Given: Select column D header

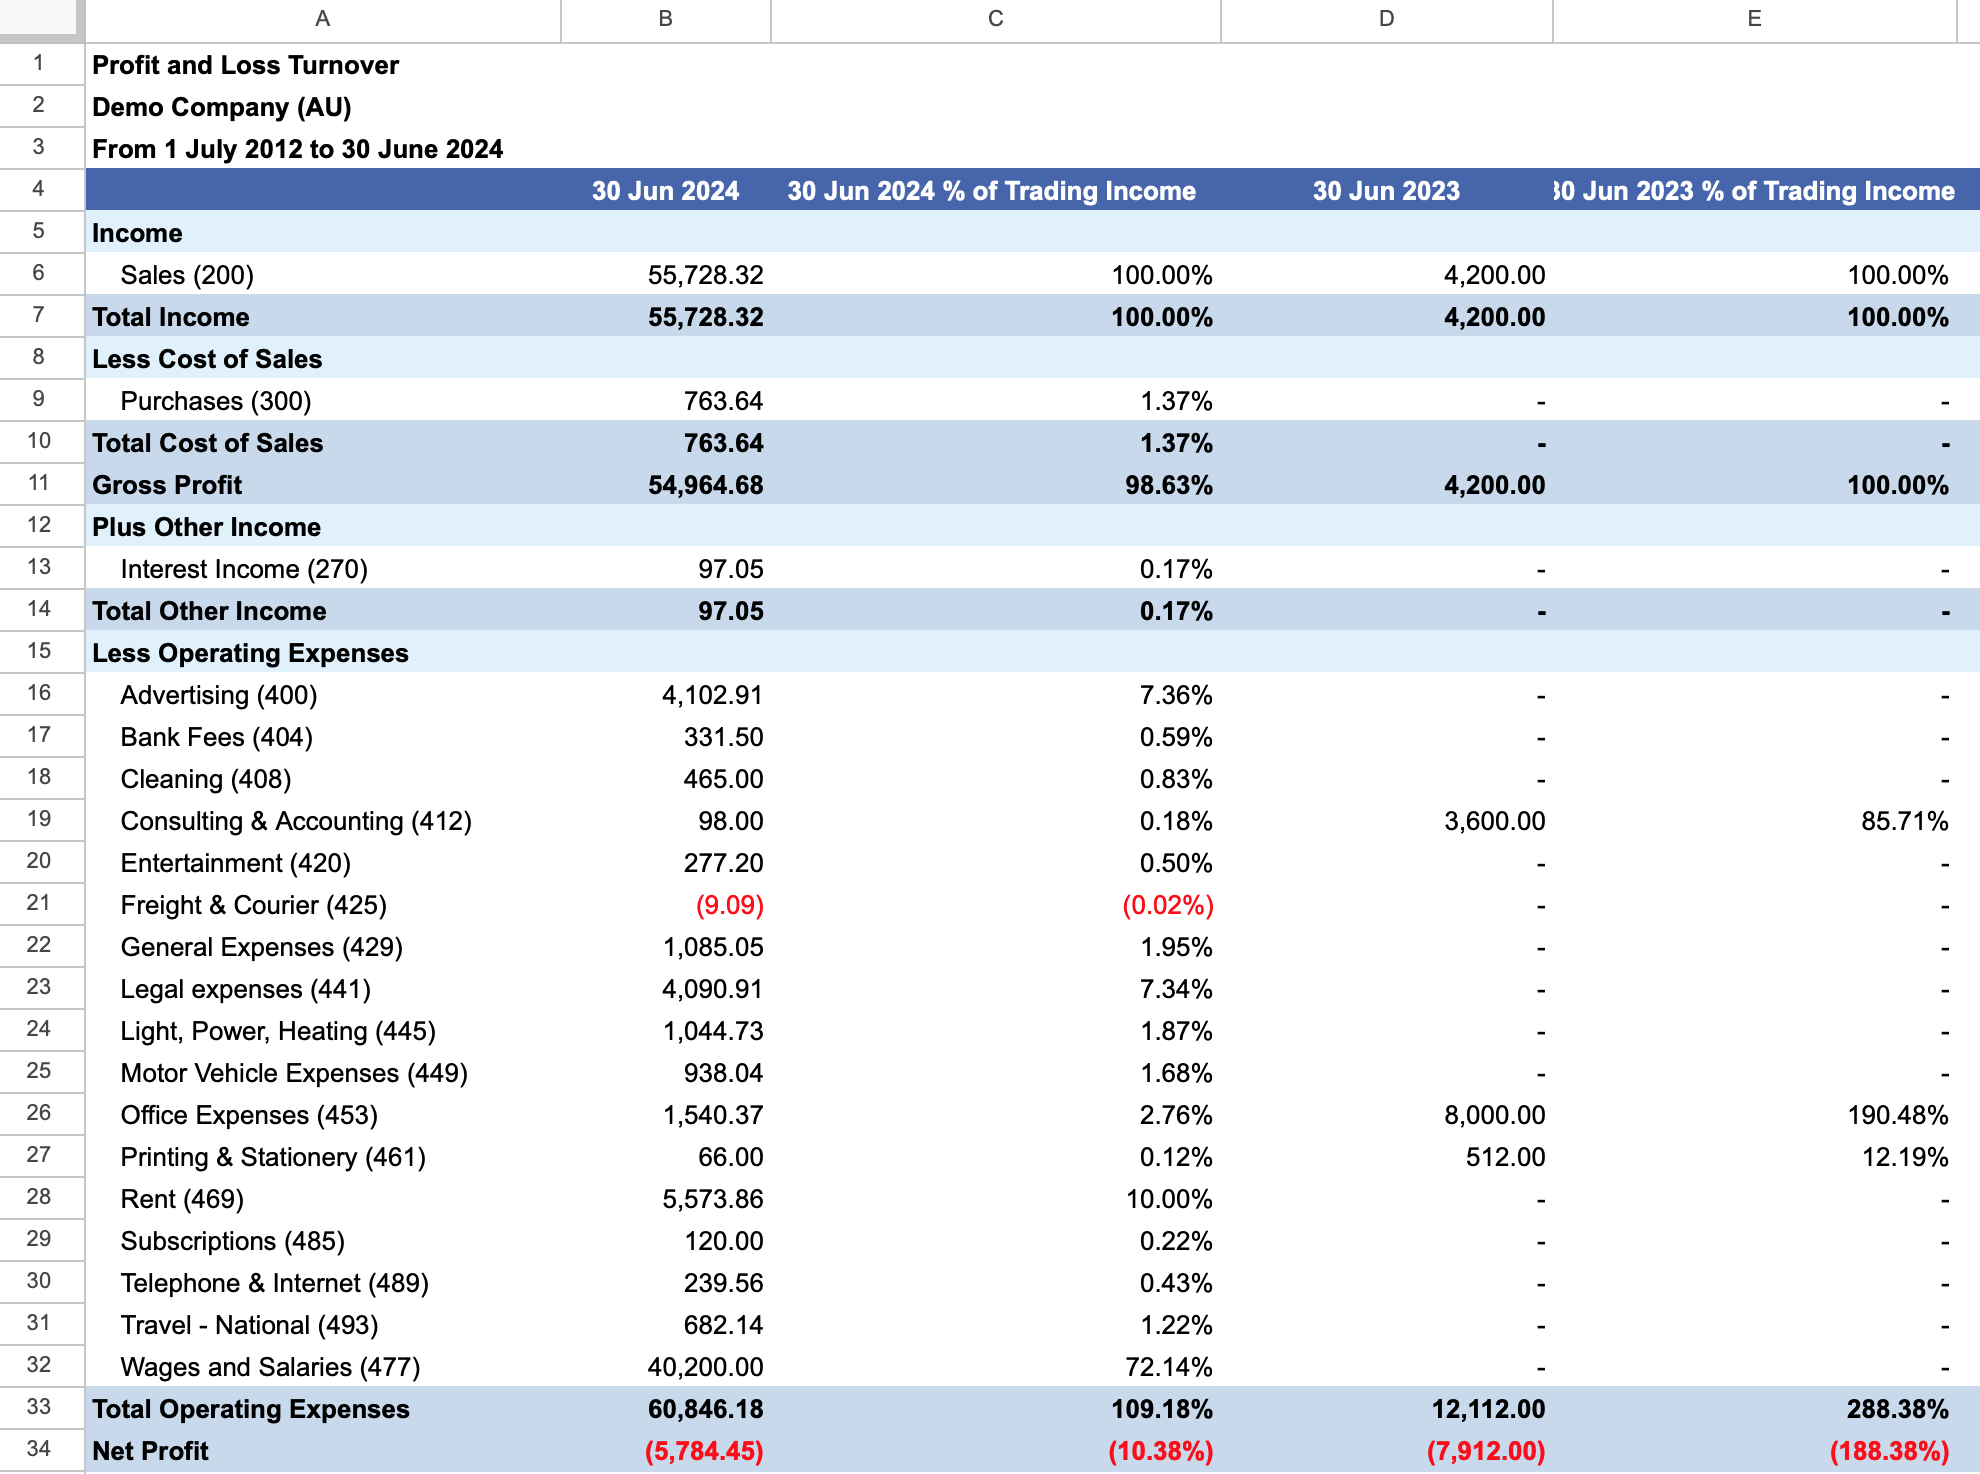Looking at the screenshot, I should click(x=1387, y=19).
